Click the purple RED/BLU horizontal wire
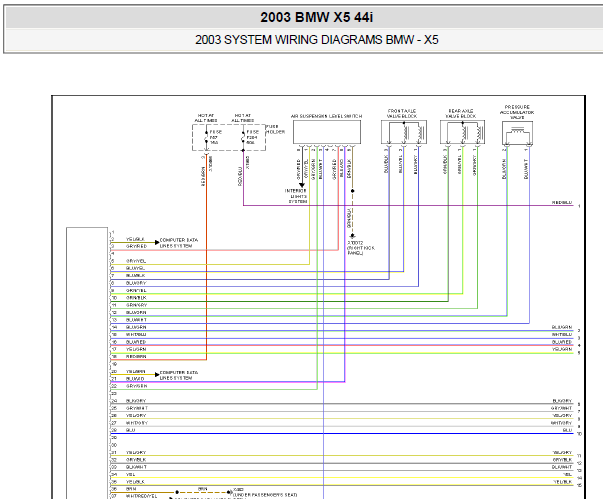The image size is (603, 499). (408, 205)
